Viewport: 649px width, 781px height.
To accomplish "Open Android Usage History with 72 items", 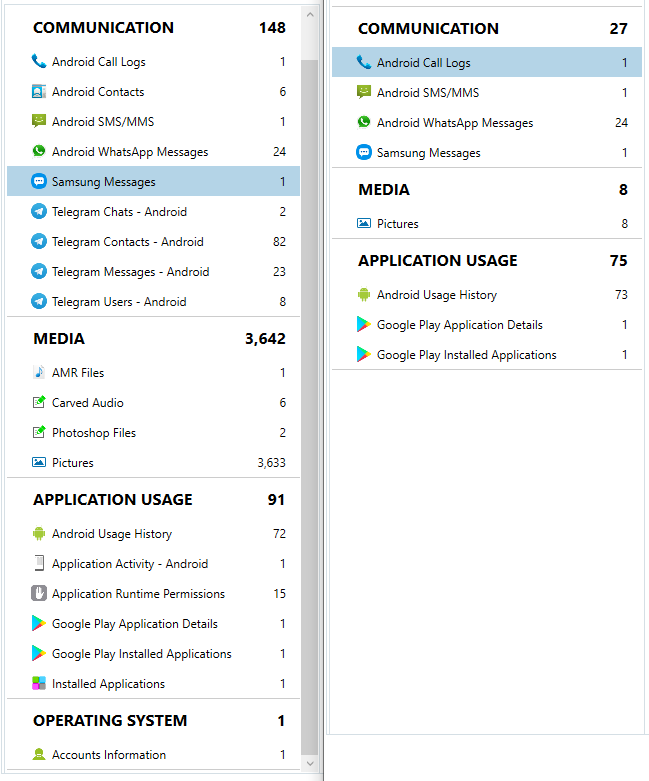I will pos(153,533).
